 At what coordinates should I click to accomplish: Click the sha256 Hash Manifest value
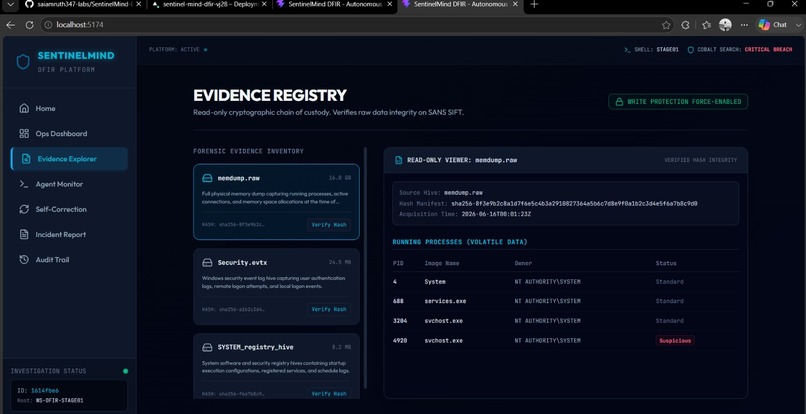[574, 204]
